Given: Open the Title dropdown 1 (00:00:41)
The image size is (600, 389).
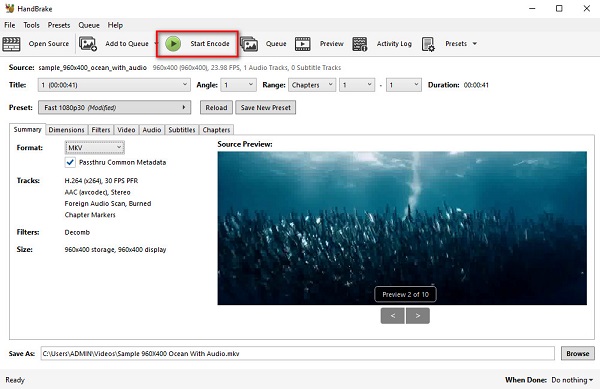Looking at the screenshot, I should (x=114, y=85).
